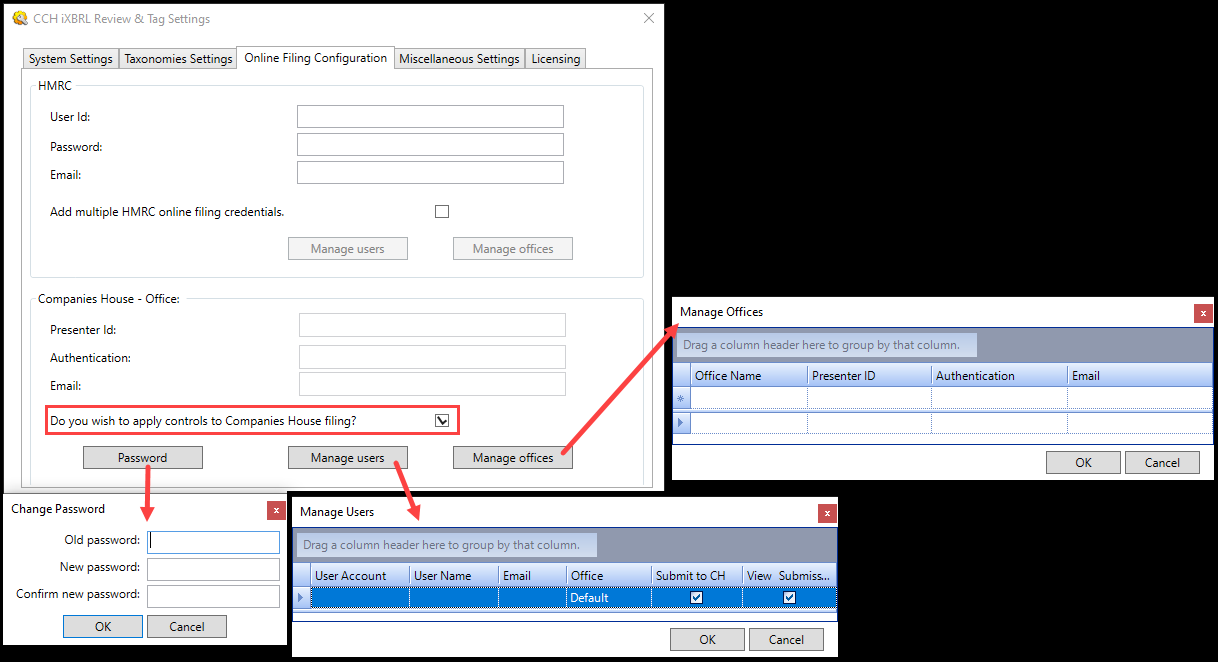This screenshot has width=1218, height=662.
Task: Click Companies House Manage users button
Action: coord(348,458)
